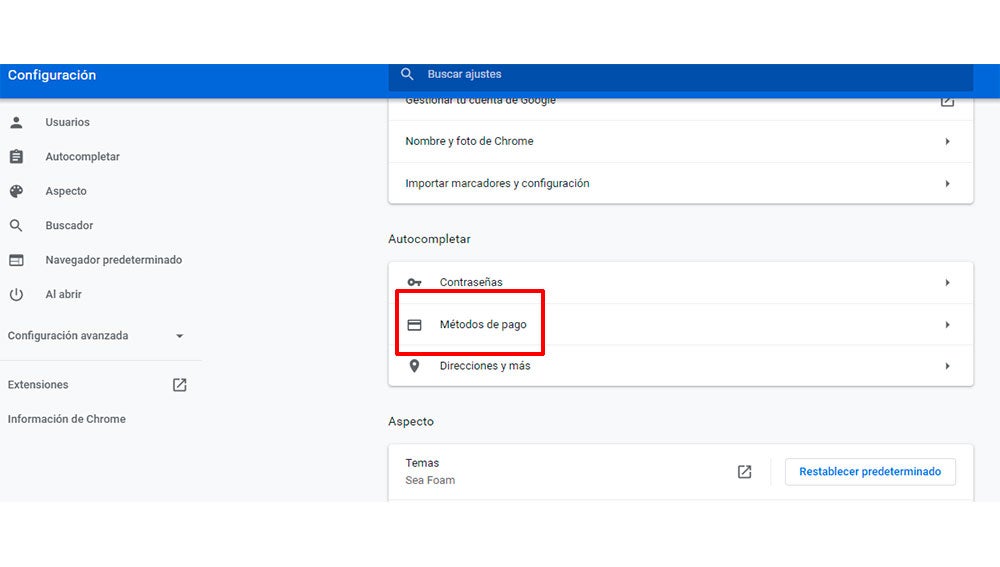
Task: Open the Nombre y foto de Chrome arrow
Action: tap(948, 141)
